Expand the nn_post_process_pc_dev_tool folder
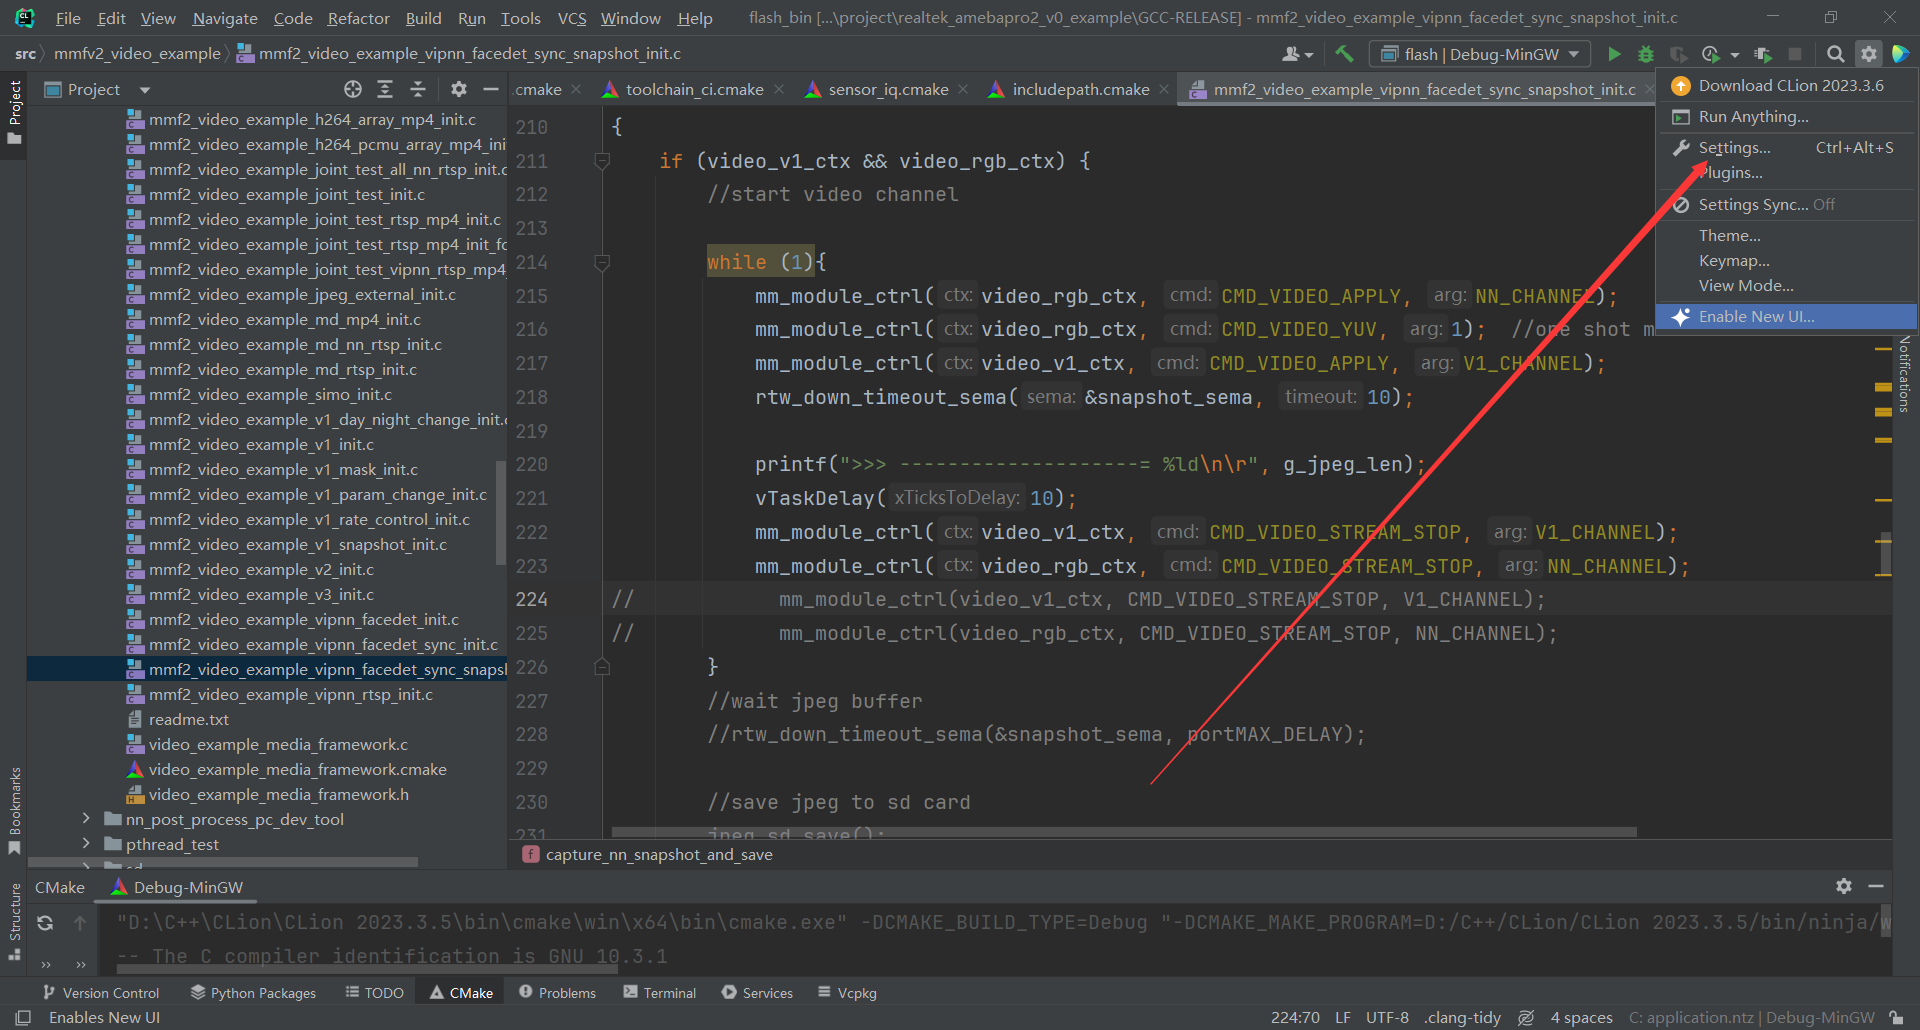 pyautogui.click(x=86, y=819)
